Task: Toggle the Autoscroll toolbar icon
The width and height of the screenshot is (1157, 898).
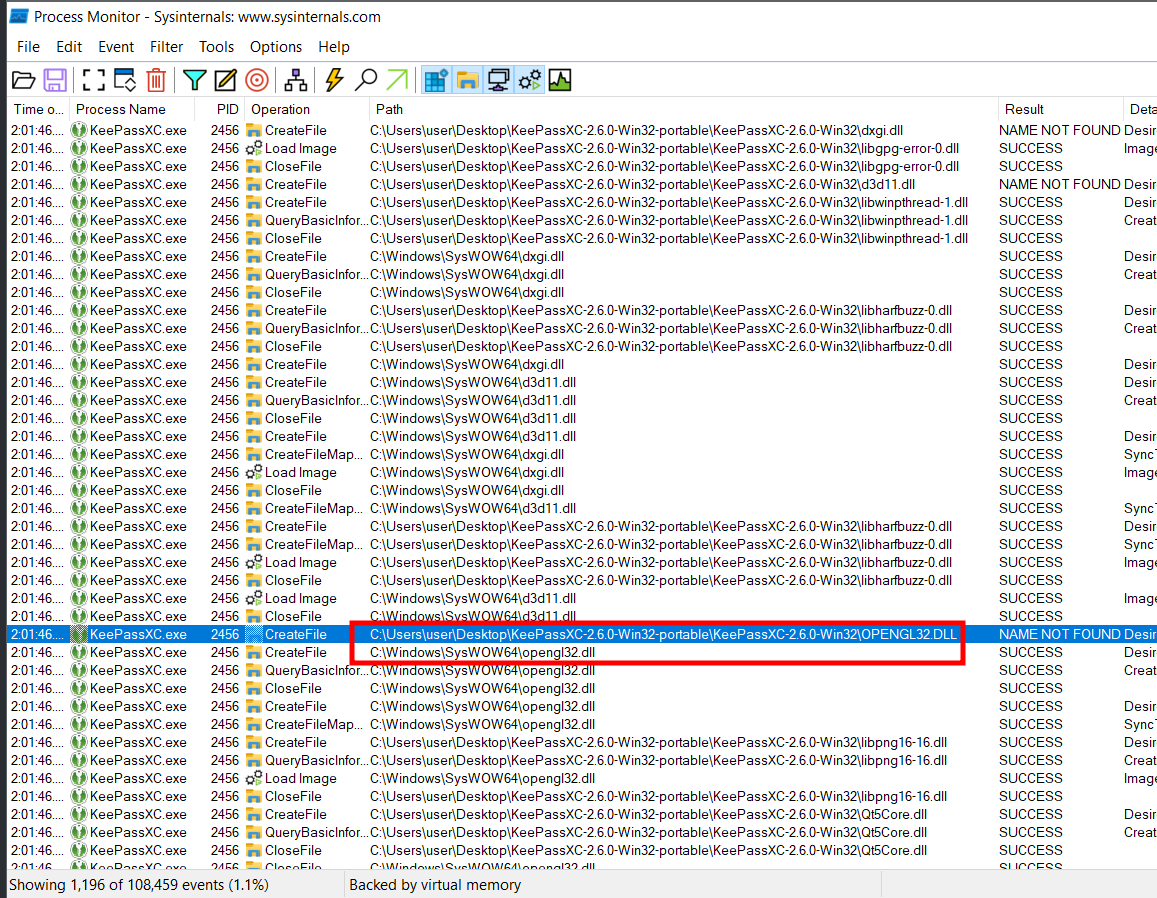Action: click(125, 80)
